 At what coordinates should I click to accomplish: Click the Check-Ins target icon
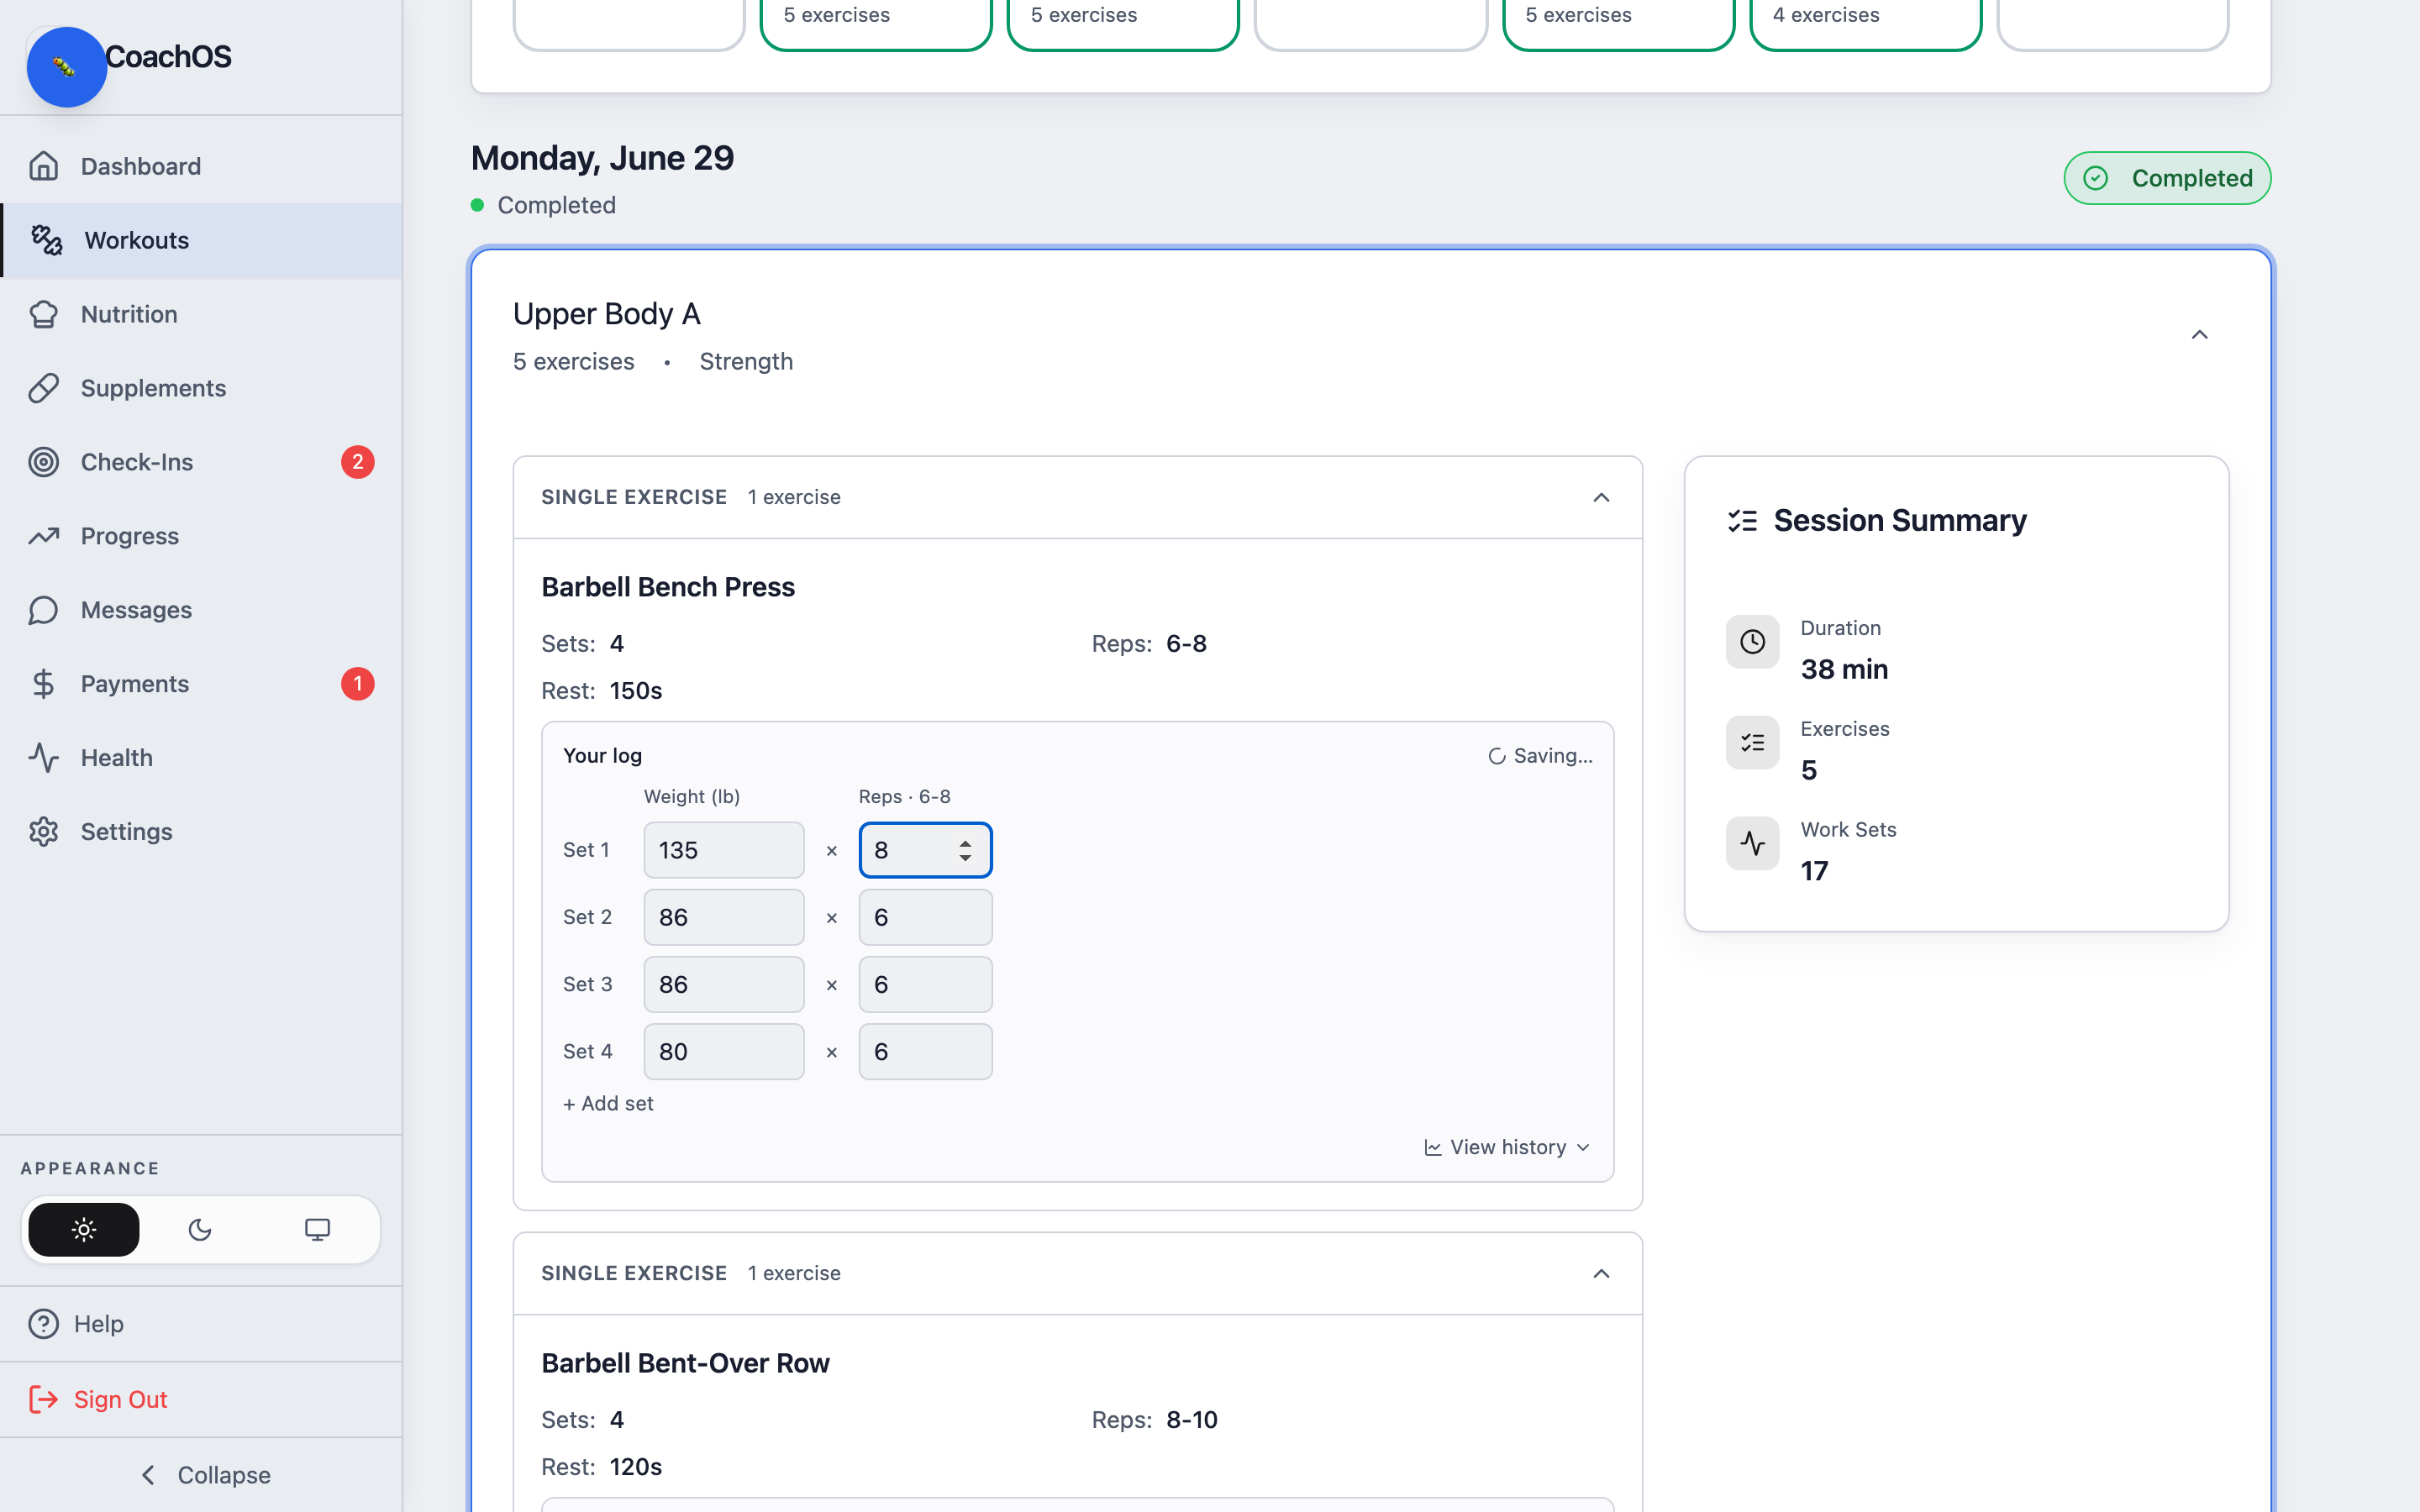point(44,462)
